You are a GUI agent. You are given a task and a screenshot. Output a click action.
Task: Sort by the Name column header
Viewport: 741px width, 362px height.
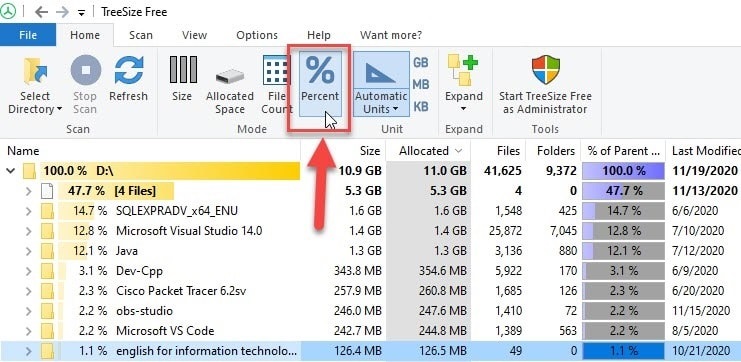tap(150, 151)
